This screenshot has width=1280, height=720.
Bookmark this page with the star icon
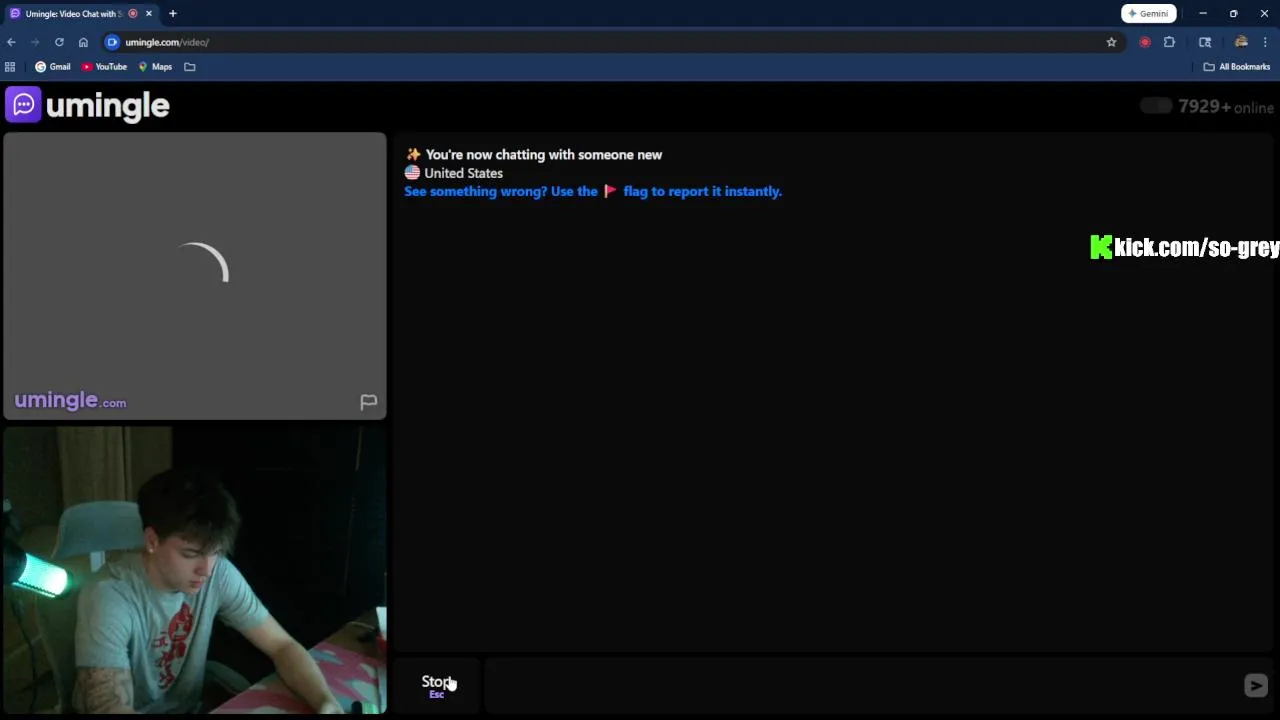click(x=1111, y=42)
